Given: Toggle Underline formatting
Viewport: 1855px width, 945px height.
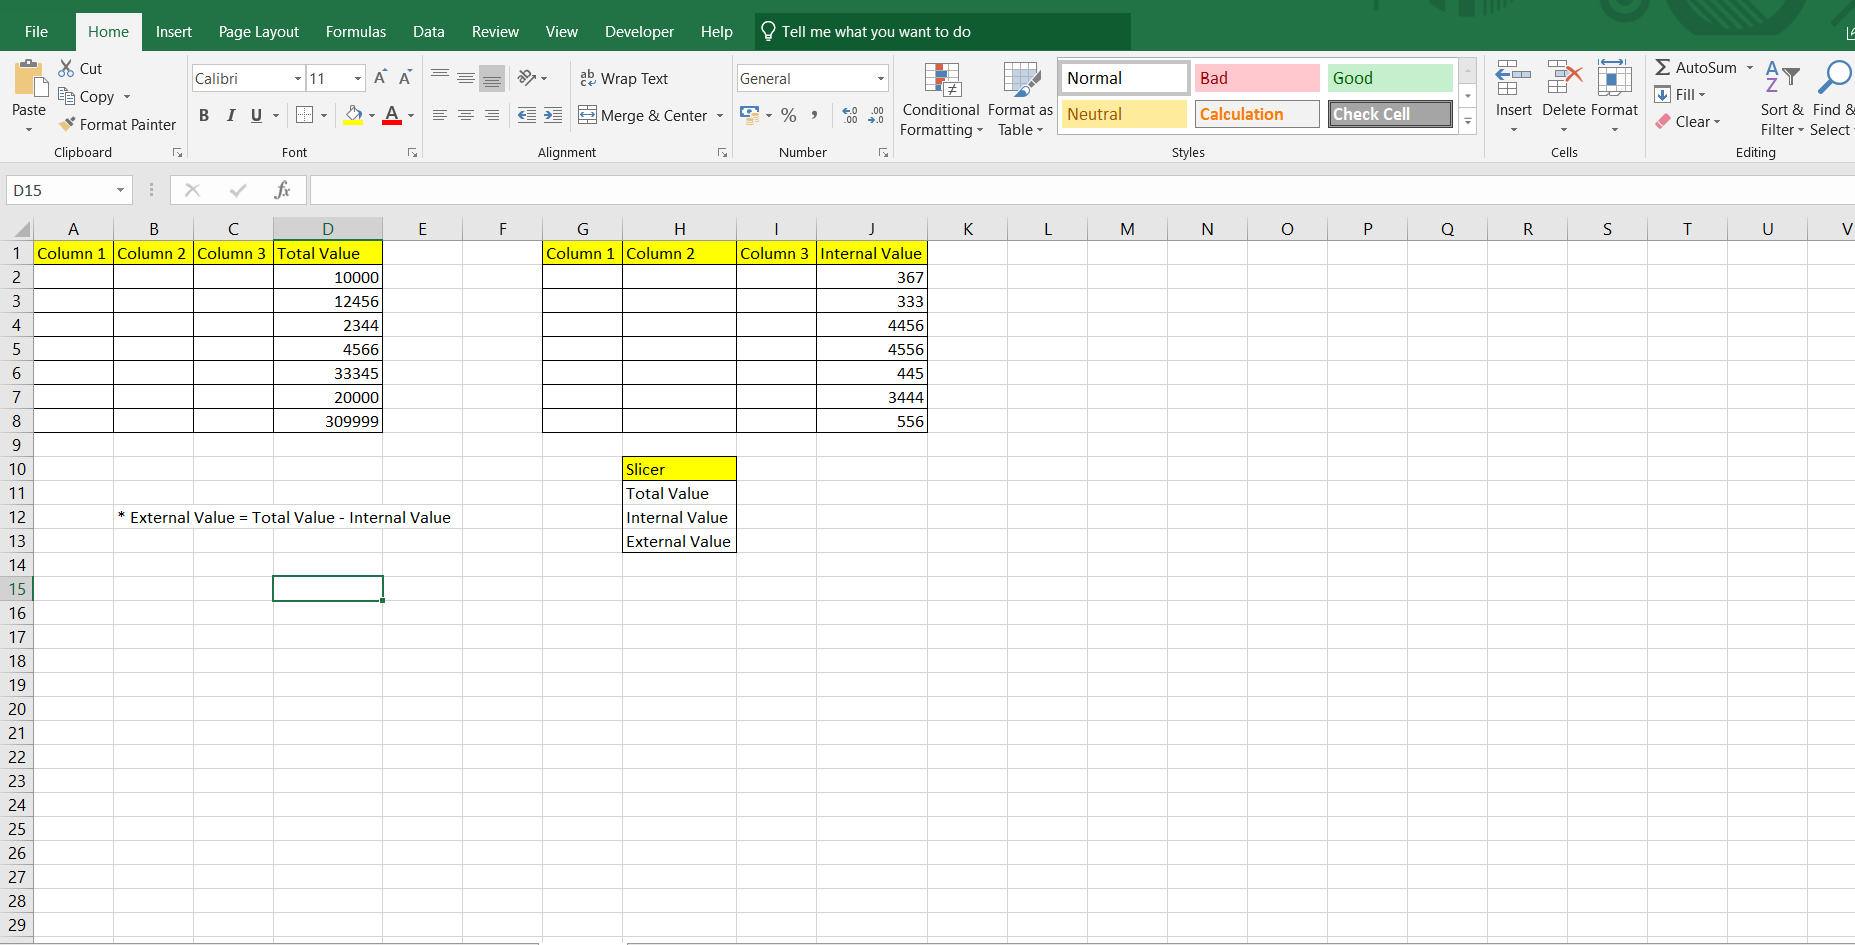Looking at the screenshot, I should click(257, 115).
